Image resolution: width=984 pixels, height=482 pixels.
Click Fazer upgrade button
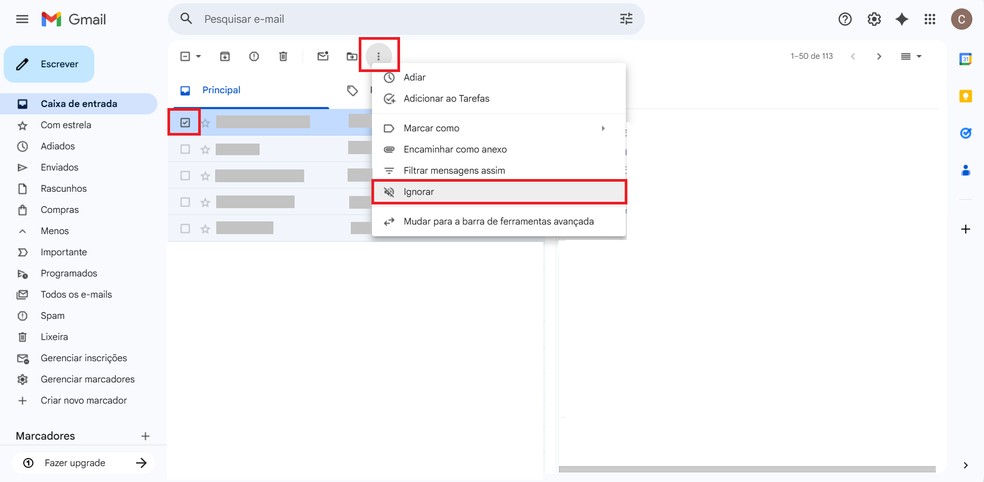click(84, 463)
